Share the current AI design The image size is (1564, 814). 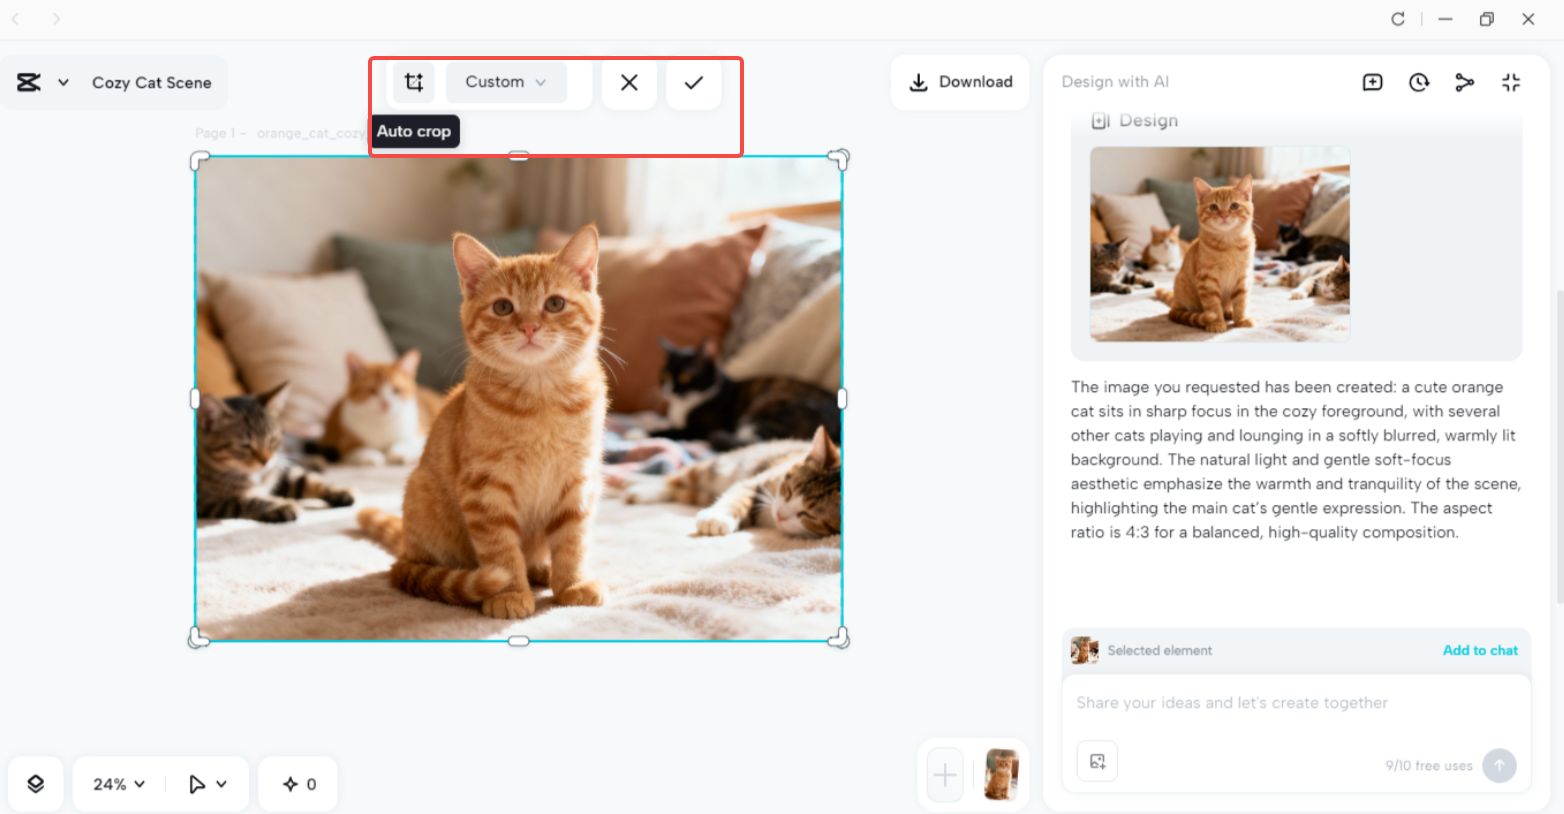[x=1465, y=82]
